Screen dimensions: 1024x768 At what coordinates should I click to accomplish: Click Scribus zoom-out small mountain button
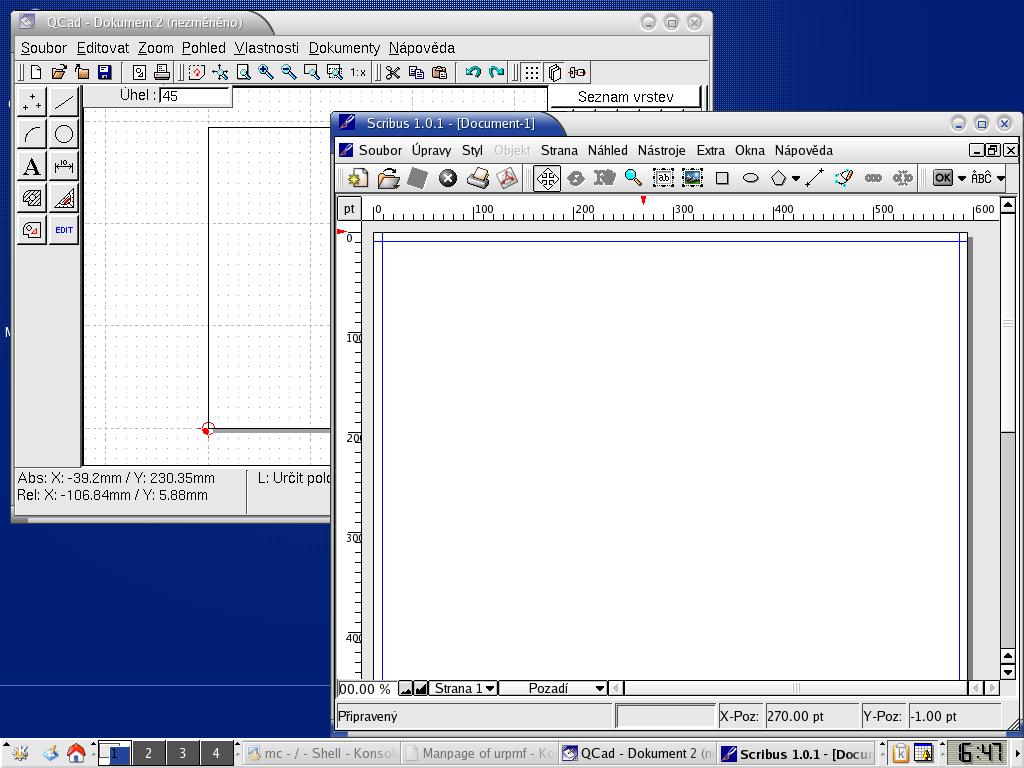click(406, 688)
